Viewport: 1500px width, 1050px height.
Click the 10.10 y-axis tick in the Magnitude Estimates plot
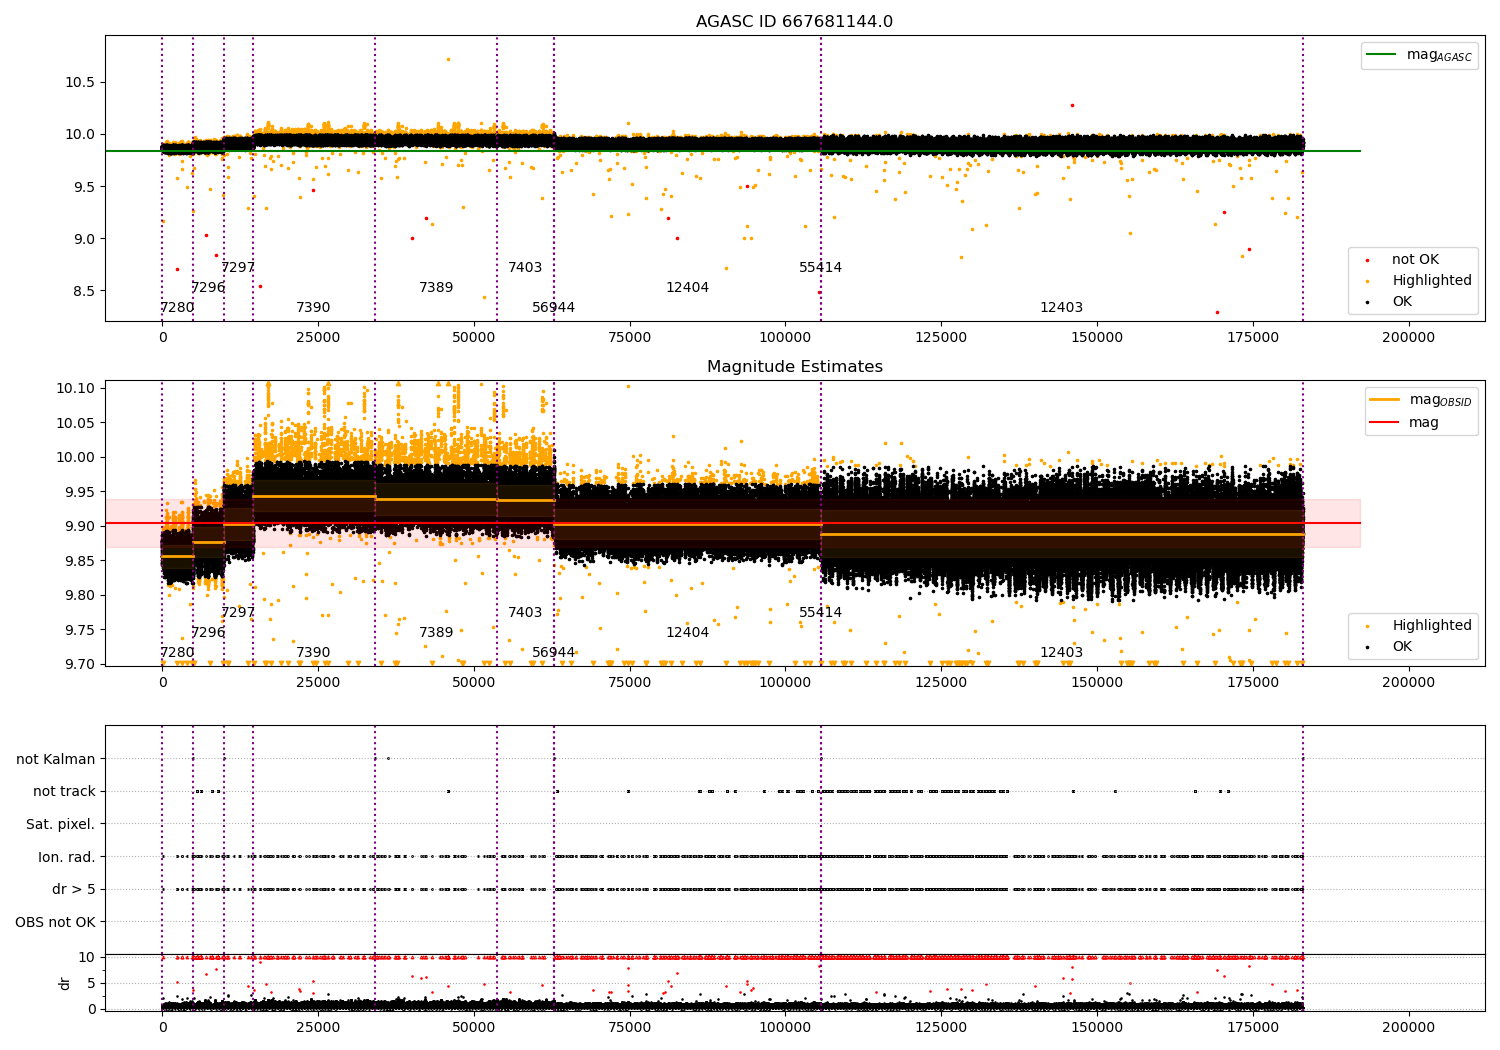77,388
